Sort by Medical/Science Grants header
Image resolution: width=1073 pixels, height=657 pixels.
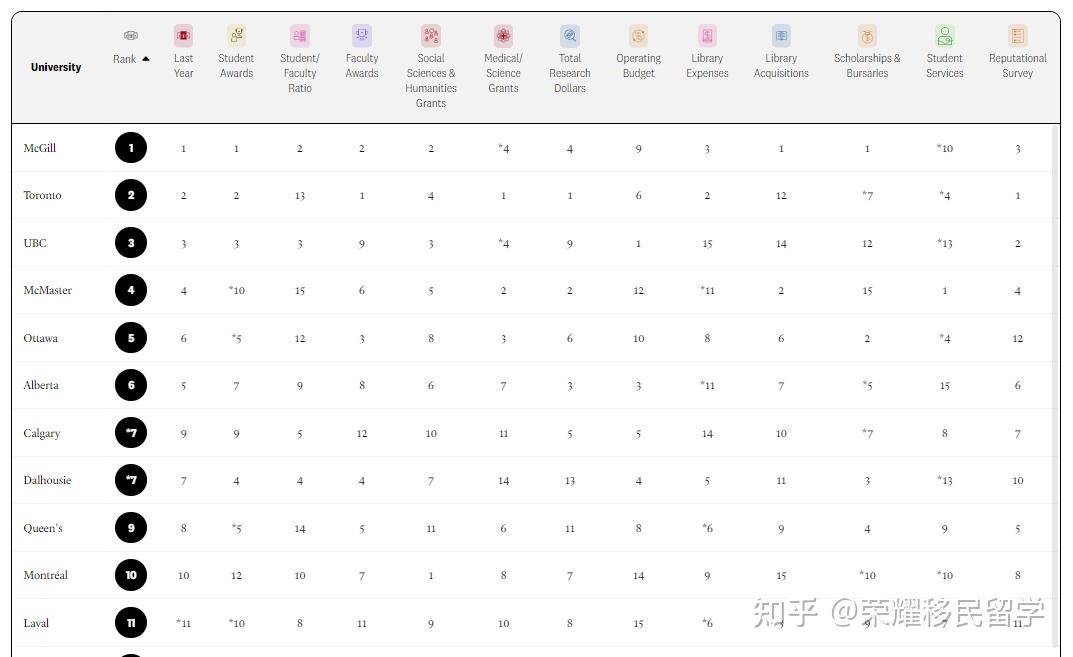point(504,73)
